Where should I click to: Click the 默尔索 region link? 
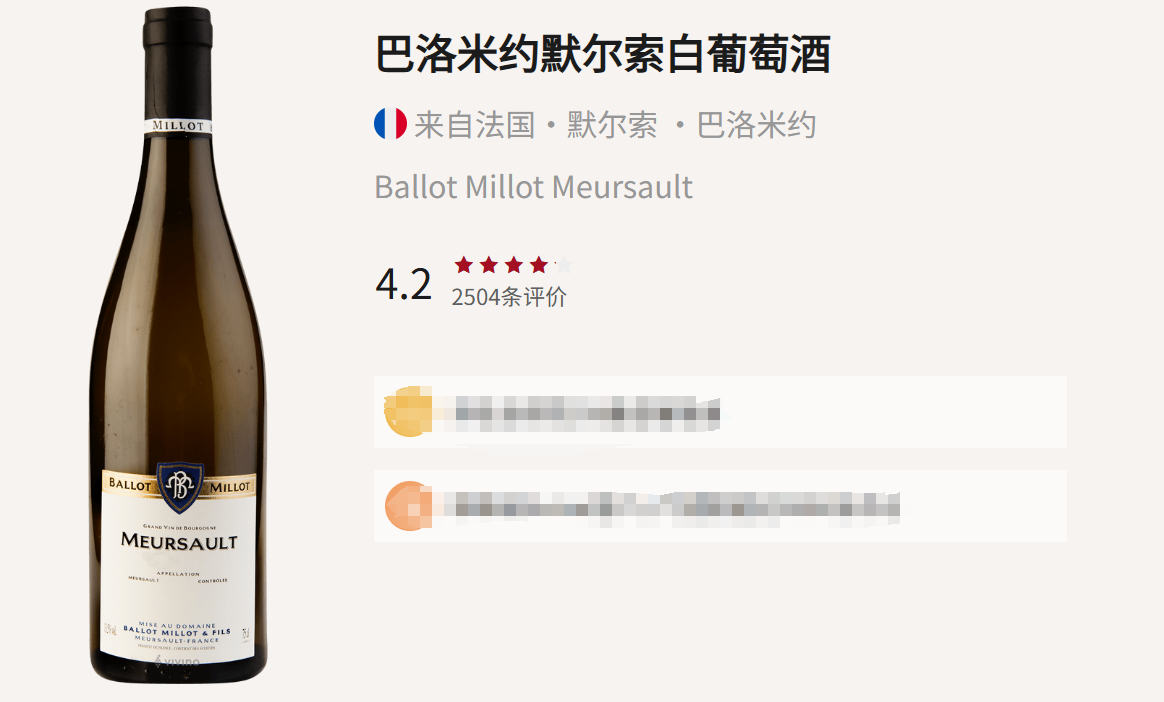point(612,125)
